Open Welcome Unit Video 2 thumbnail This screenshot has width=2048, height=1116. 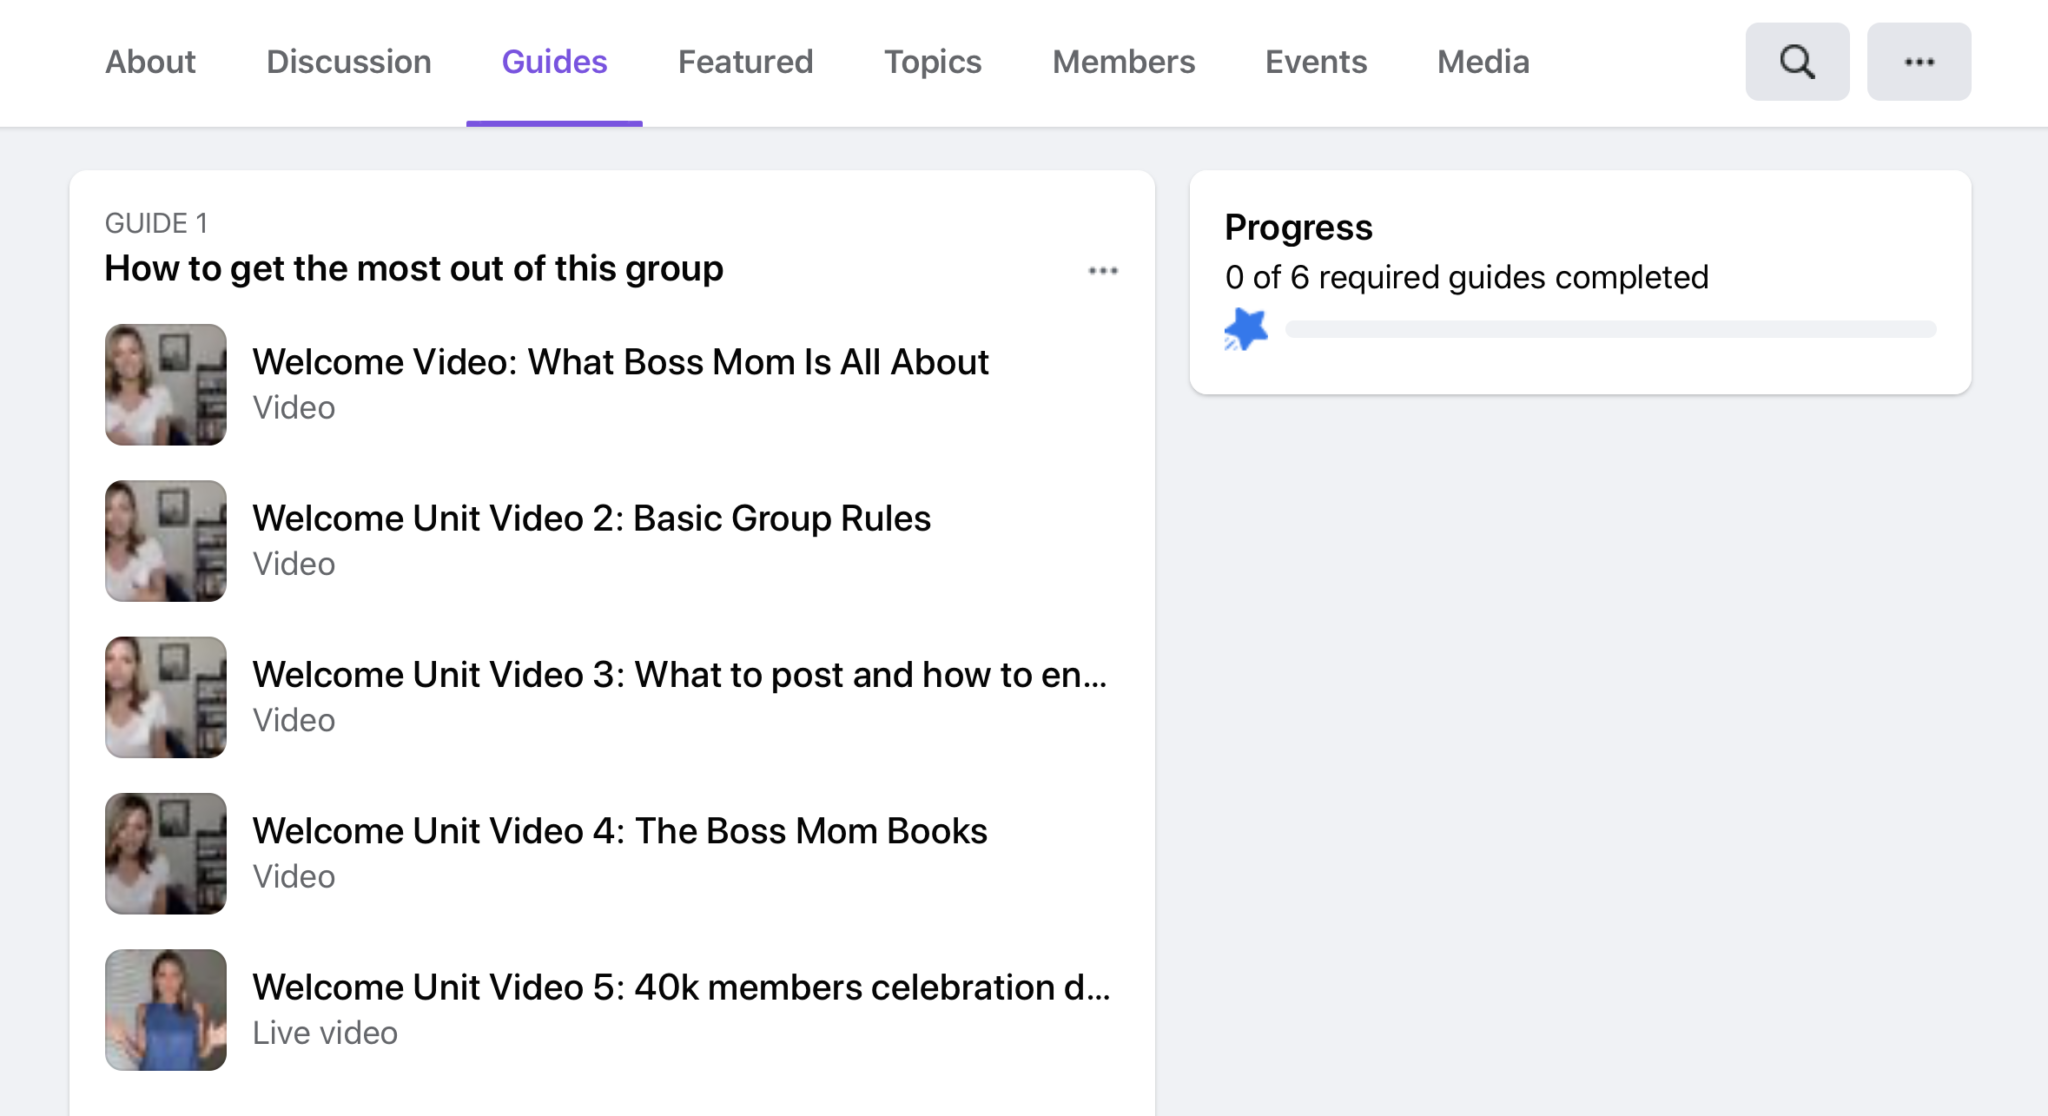tap(165, 540)
